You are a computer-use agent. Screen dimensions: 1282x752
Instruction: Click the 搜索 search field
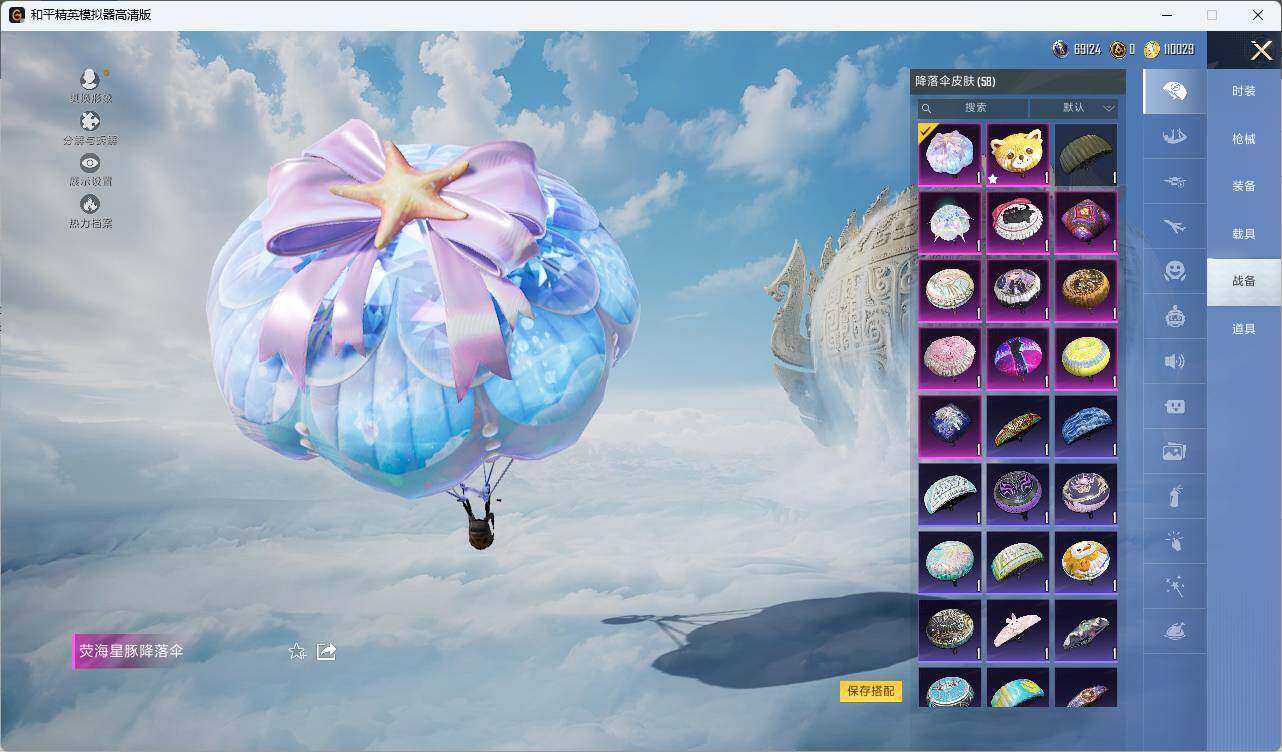(974, 108)
